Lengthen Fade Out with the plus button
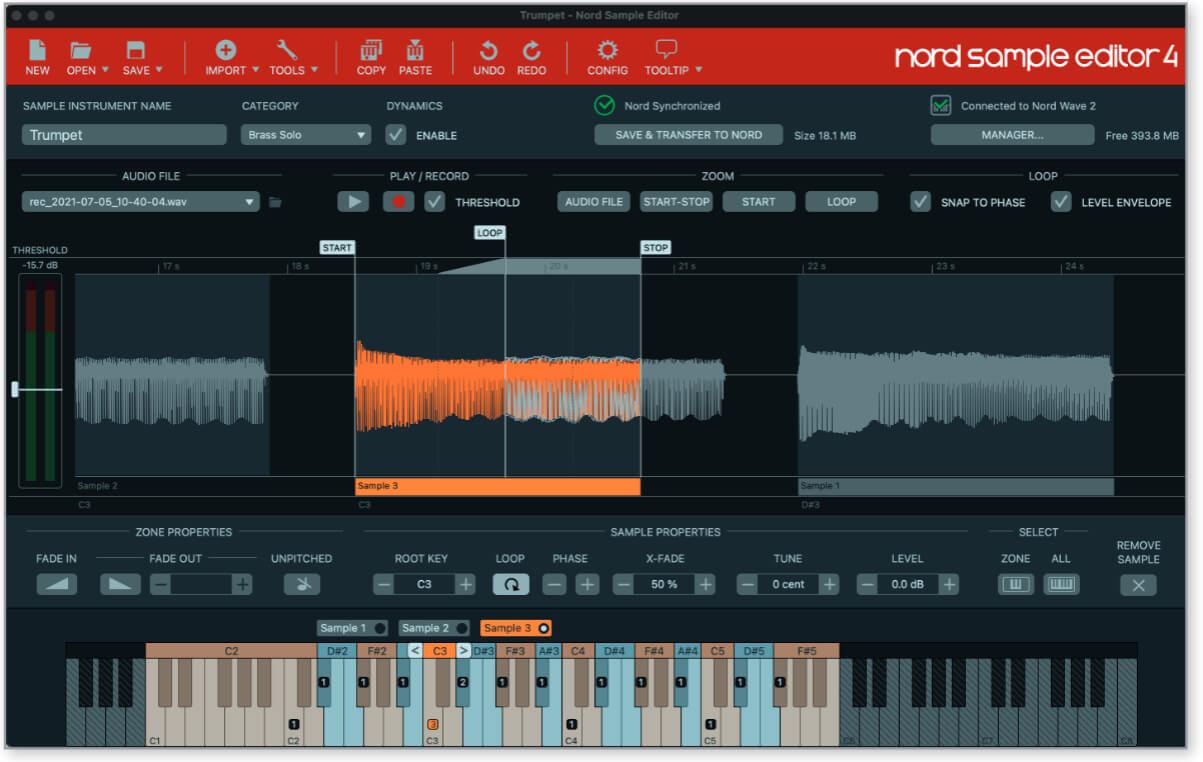 pos(242,585)
